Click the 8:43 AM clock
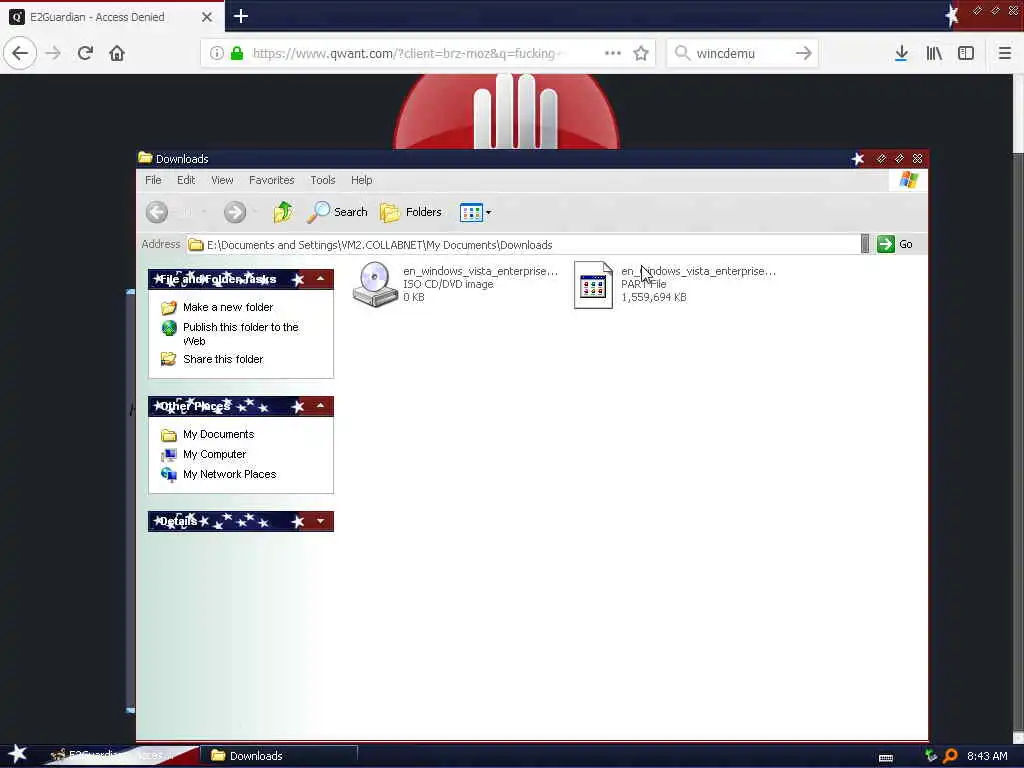The image size is (1024, 768). pyautogui.click(x=987, y=756)
